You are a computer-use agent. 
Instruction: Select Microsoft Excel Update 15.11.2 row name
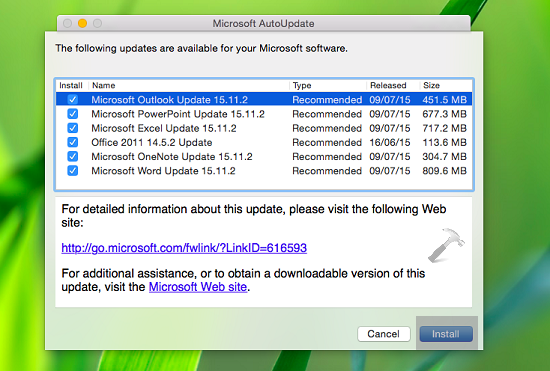point(164,128)
